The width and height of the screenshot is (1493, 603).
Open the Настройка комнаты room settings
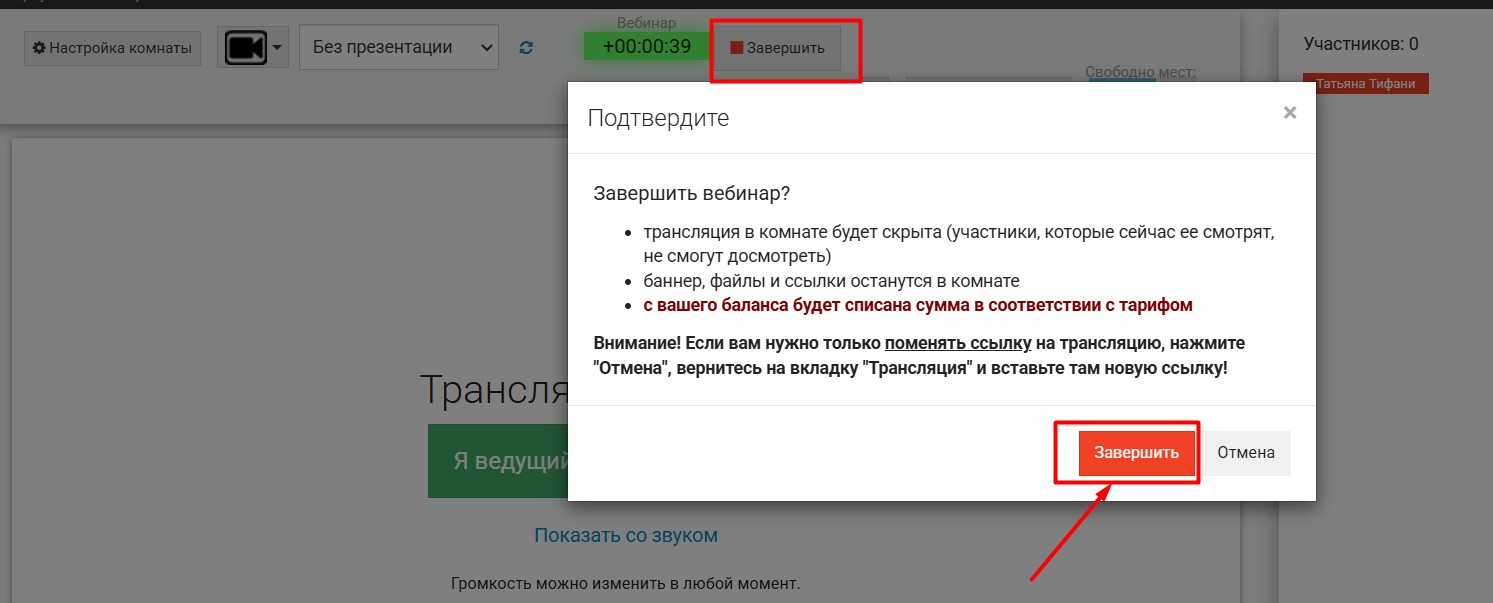pyautogui.click(x=112, y=48)
